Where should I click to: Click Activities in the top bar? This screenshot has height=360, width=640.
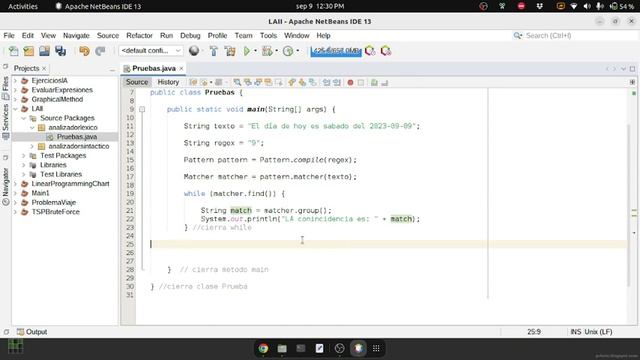pos(23,6)
